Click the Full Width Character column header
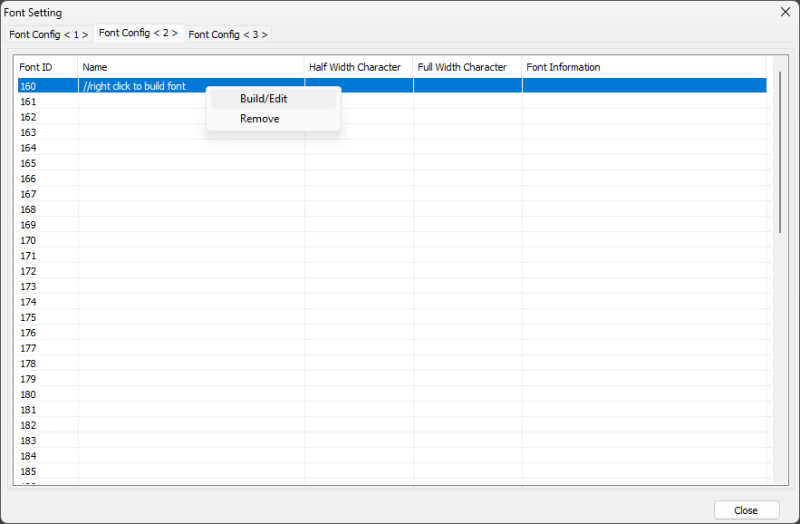The height and width of the screenshot is (524, 800). pos(466,67)
